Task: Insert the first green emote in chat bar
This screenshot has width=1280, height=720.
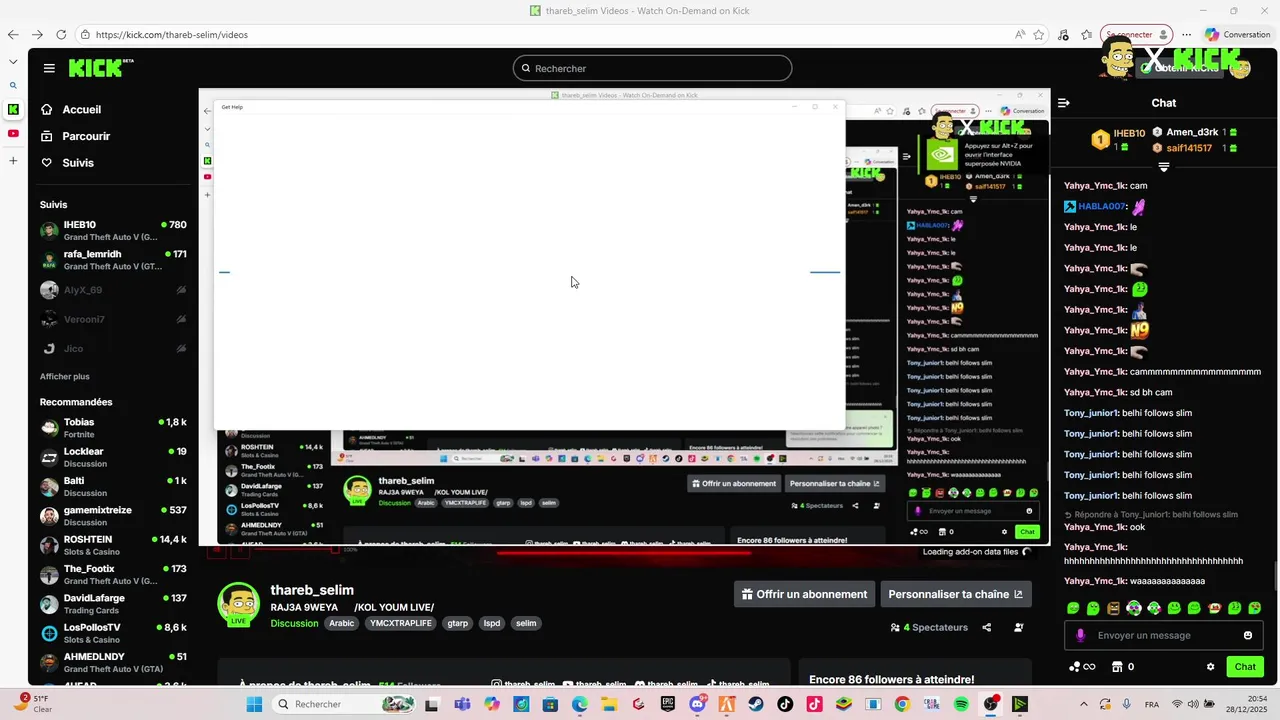Action: coord(1073,608)
